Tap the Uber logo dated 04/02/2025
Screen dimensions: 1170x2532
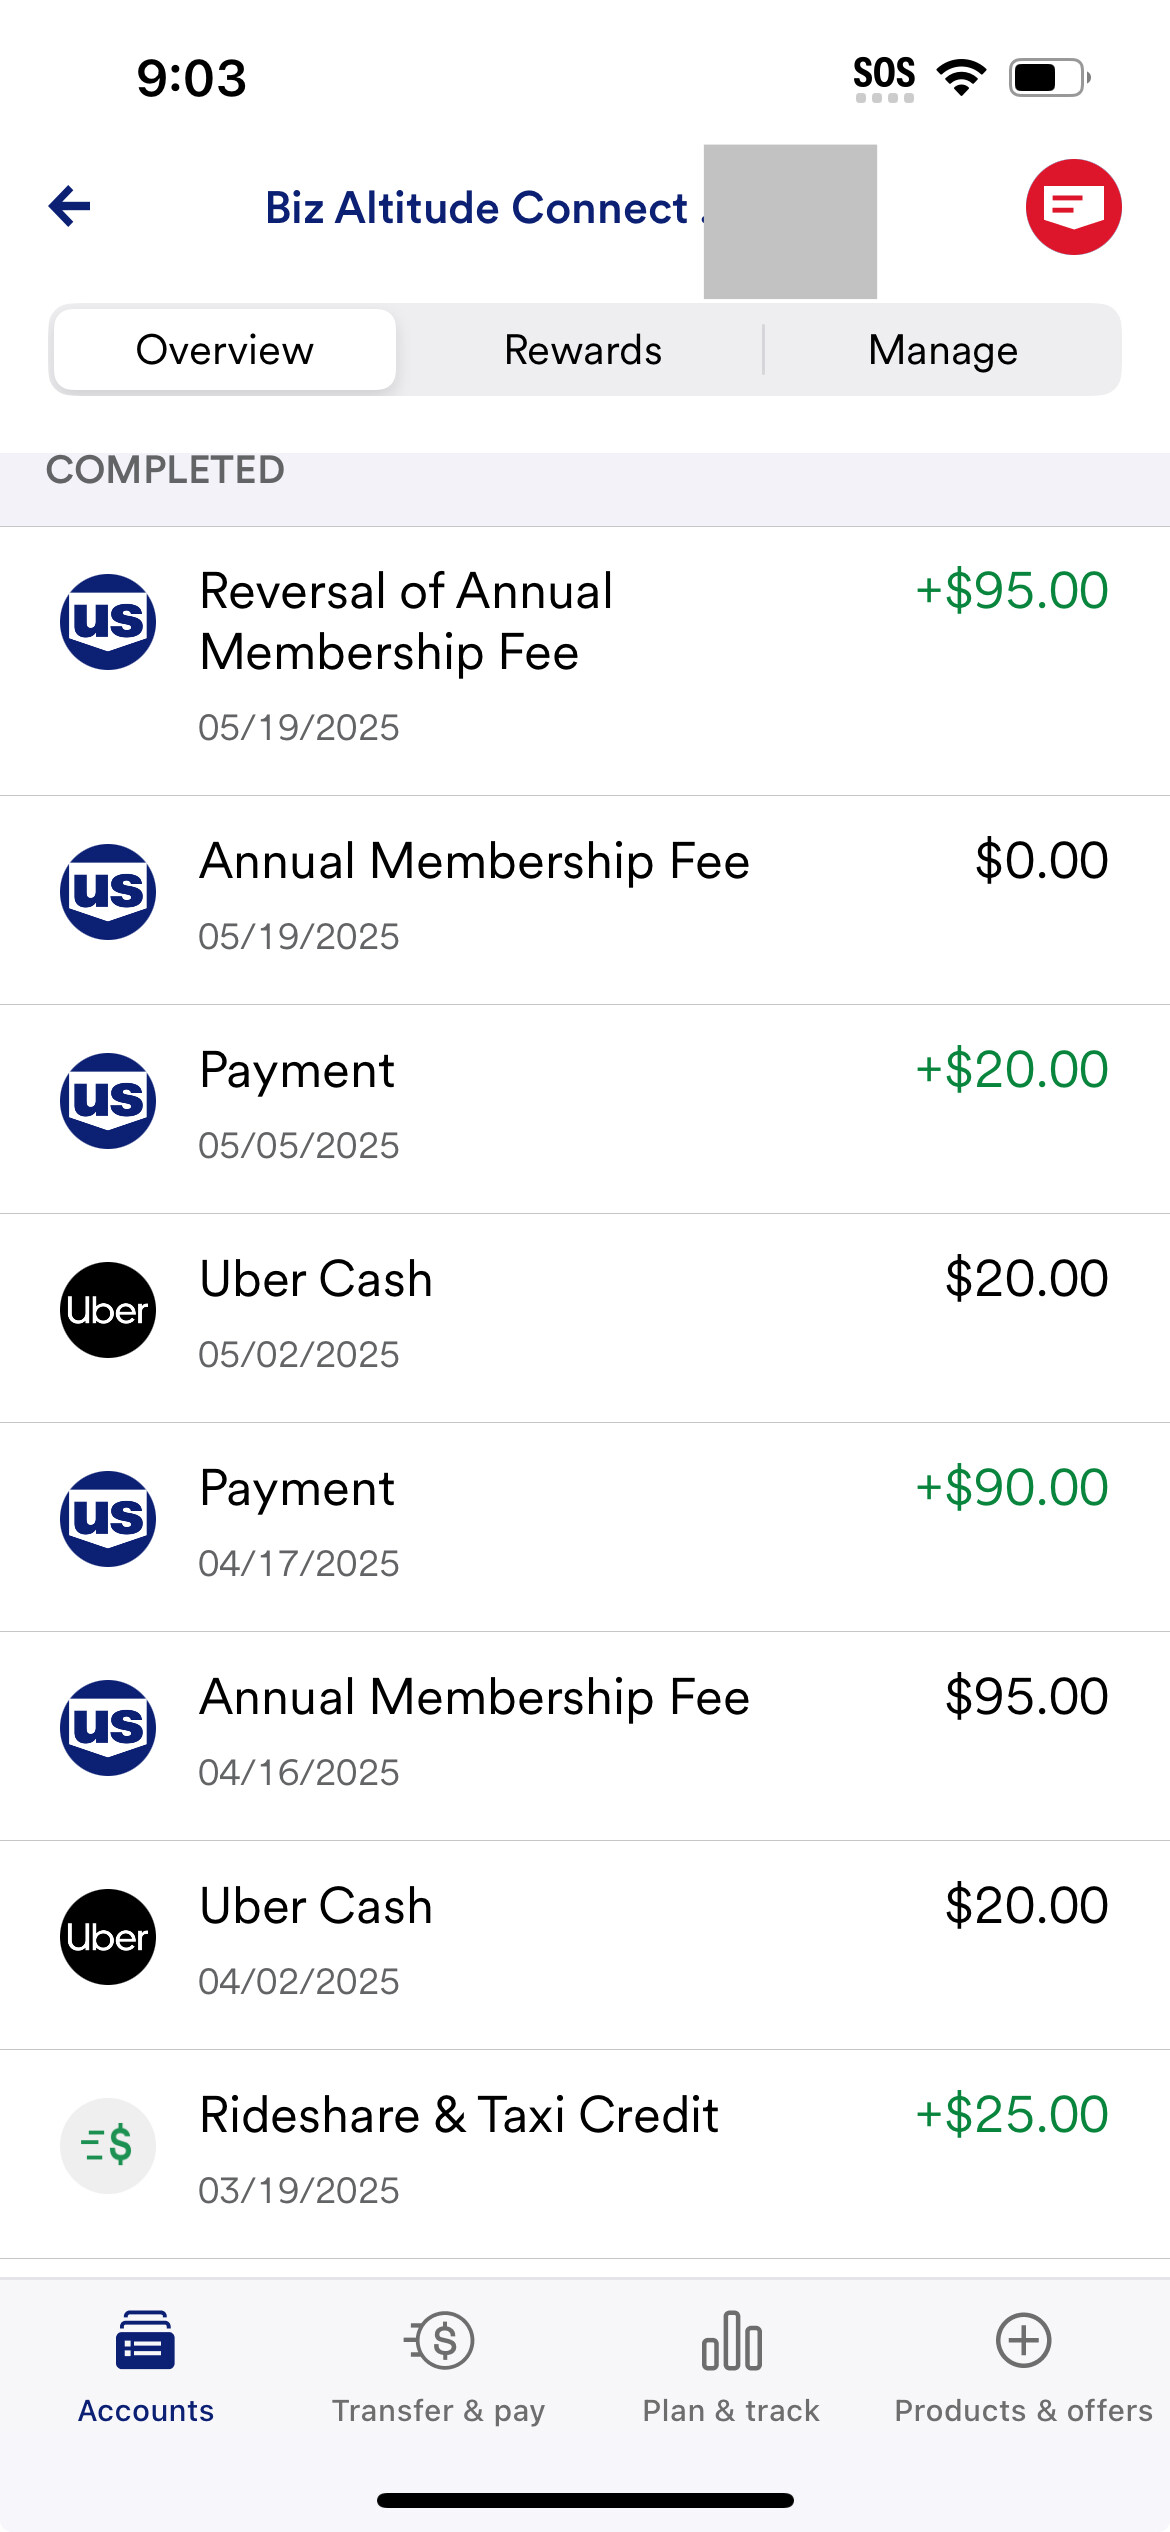point(108,1937)
